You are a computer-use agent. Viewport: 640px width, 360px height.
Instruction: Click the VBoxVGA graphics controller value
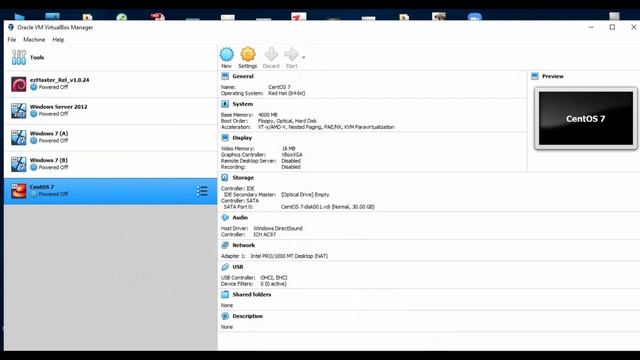coord(292,155)
